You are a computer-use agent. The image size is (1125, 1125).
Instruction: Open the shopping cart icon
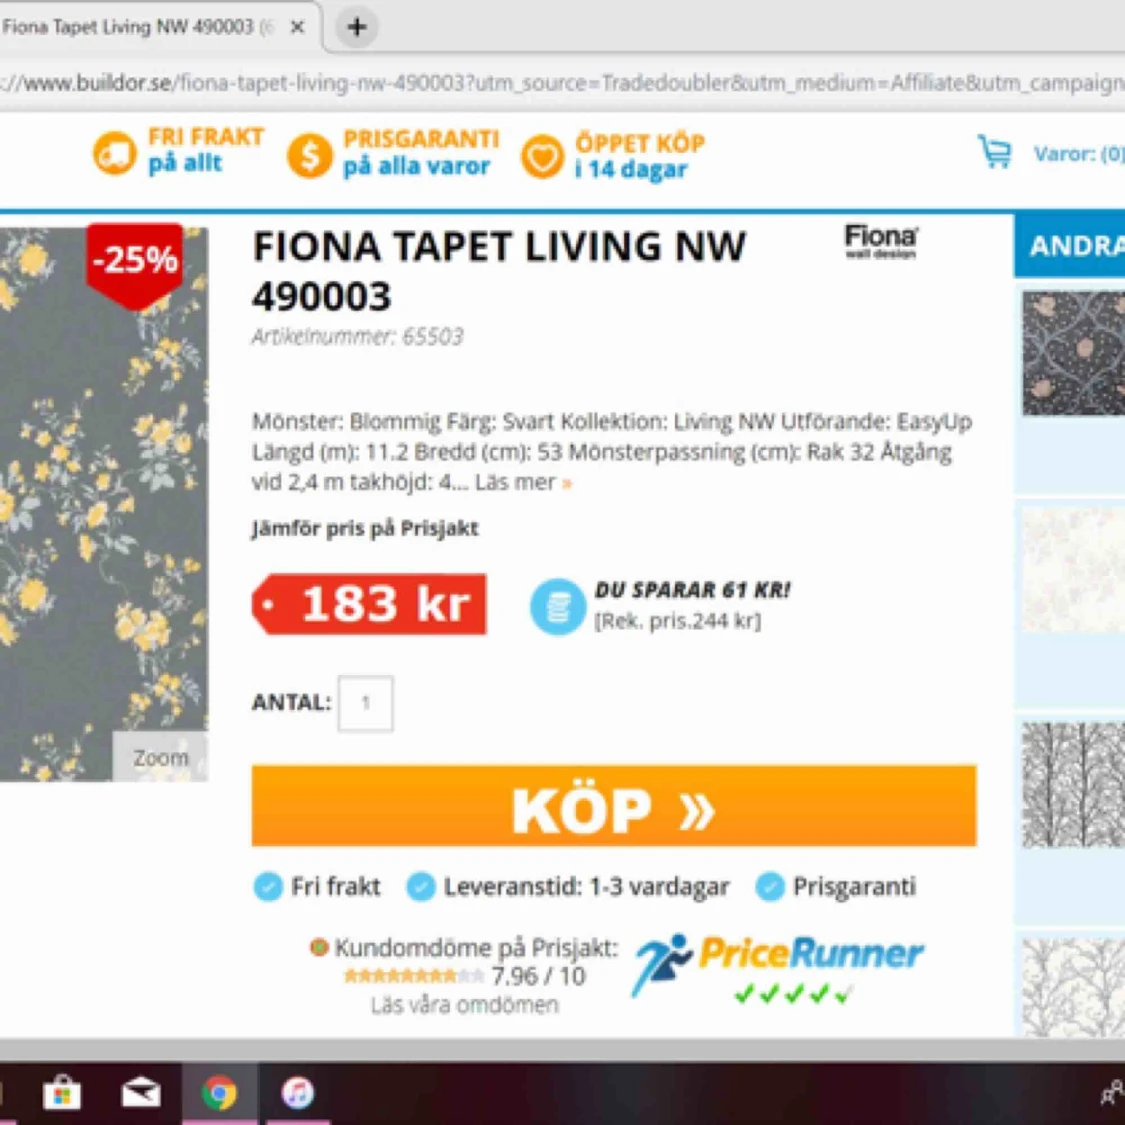(995, 151)
